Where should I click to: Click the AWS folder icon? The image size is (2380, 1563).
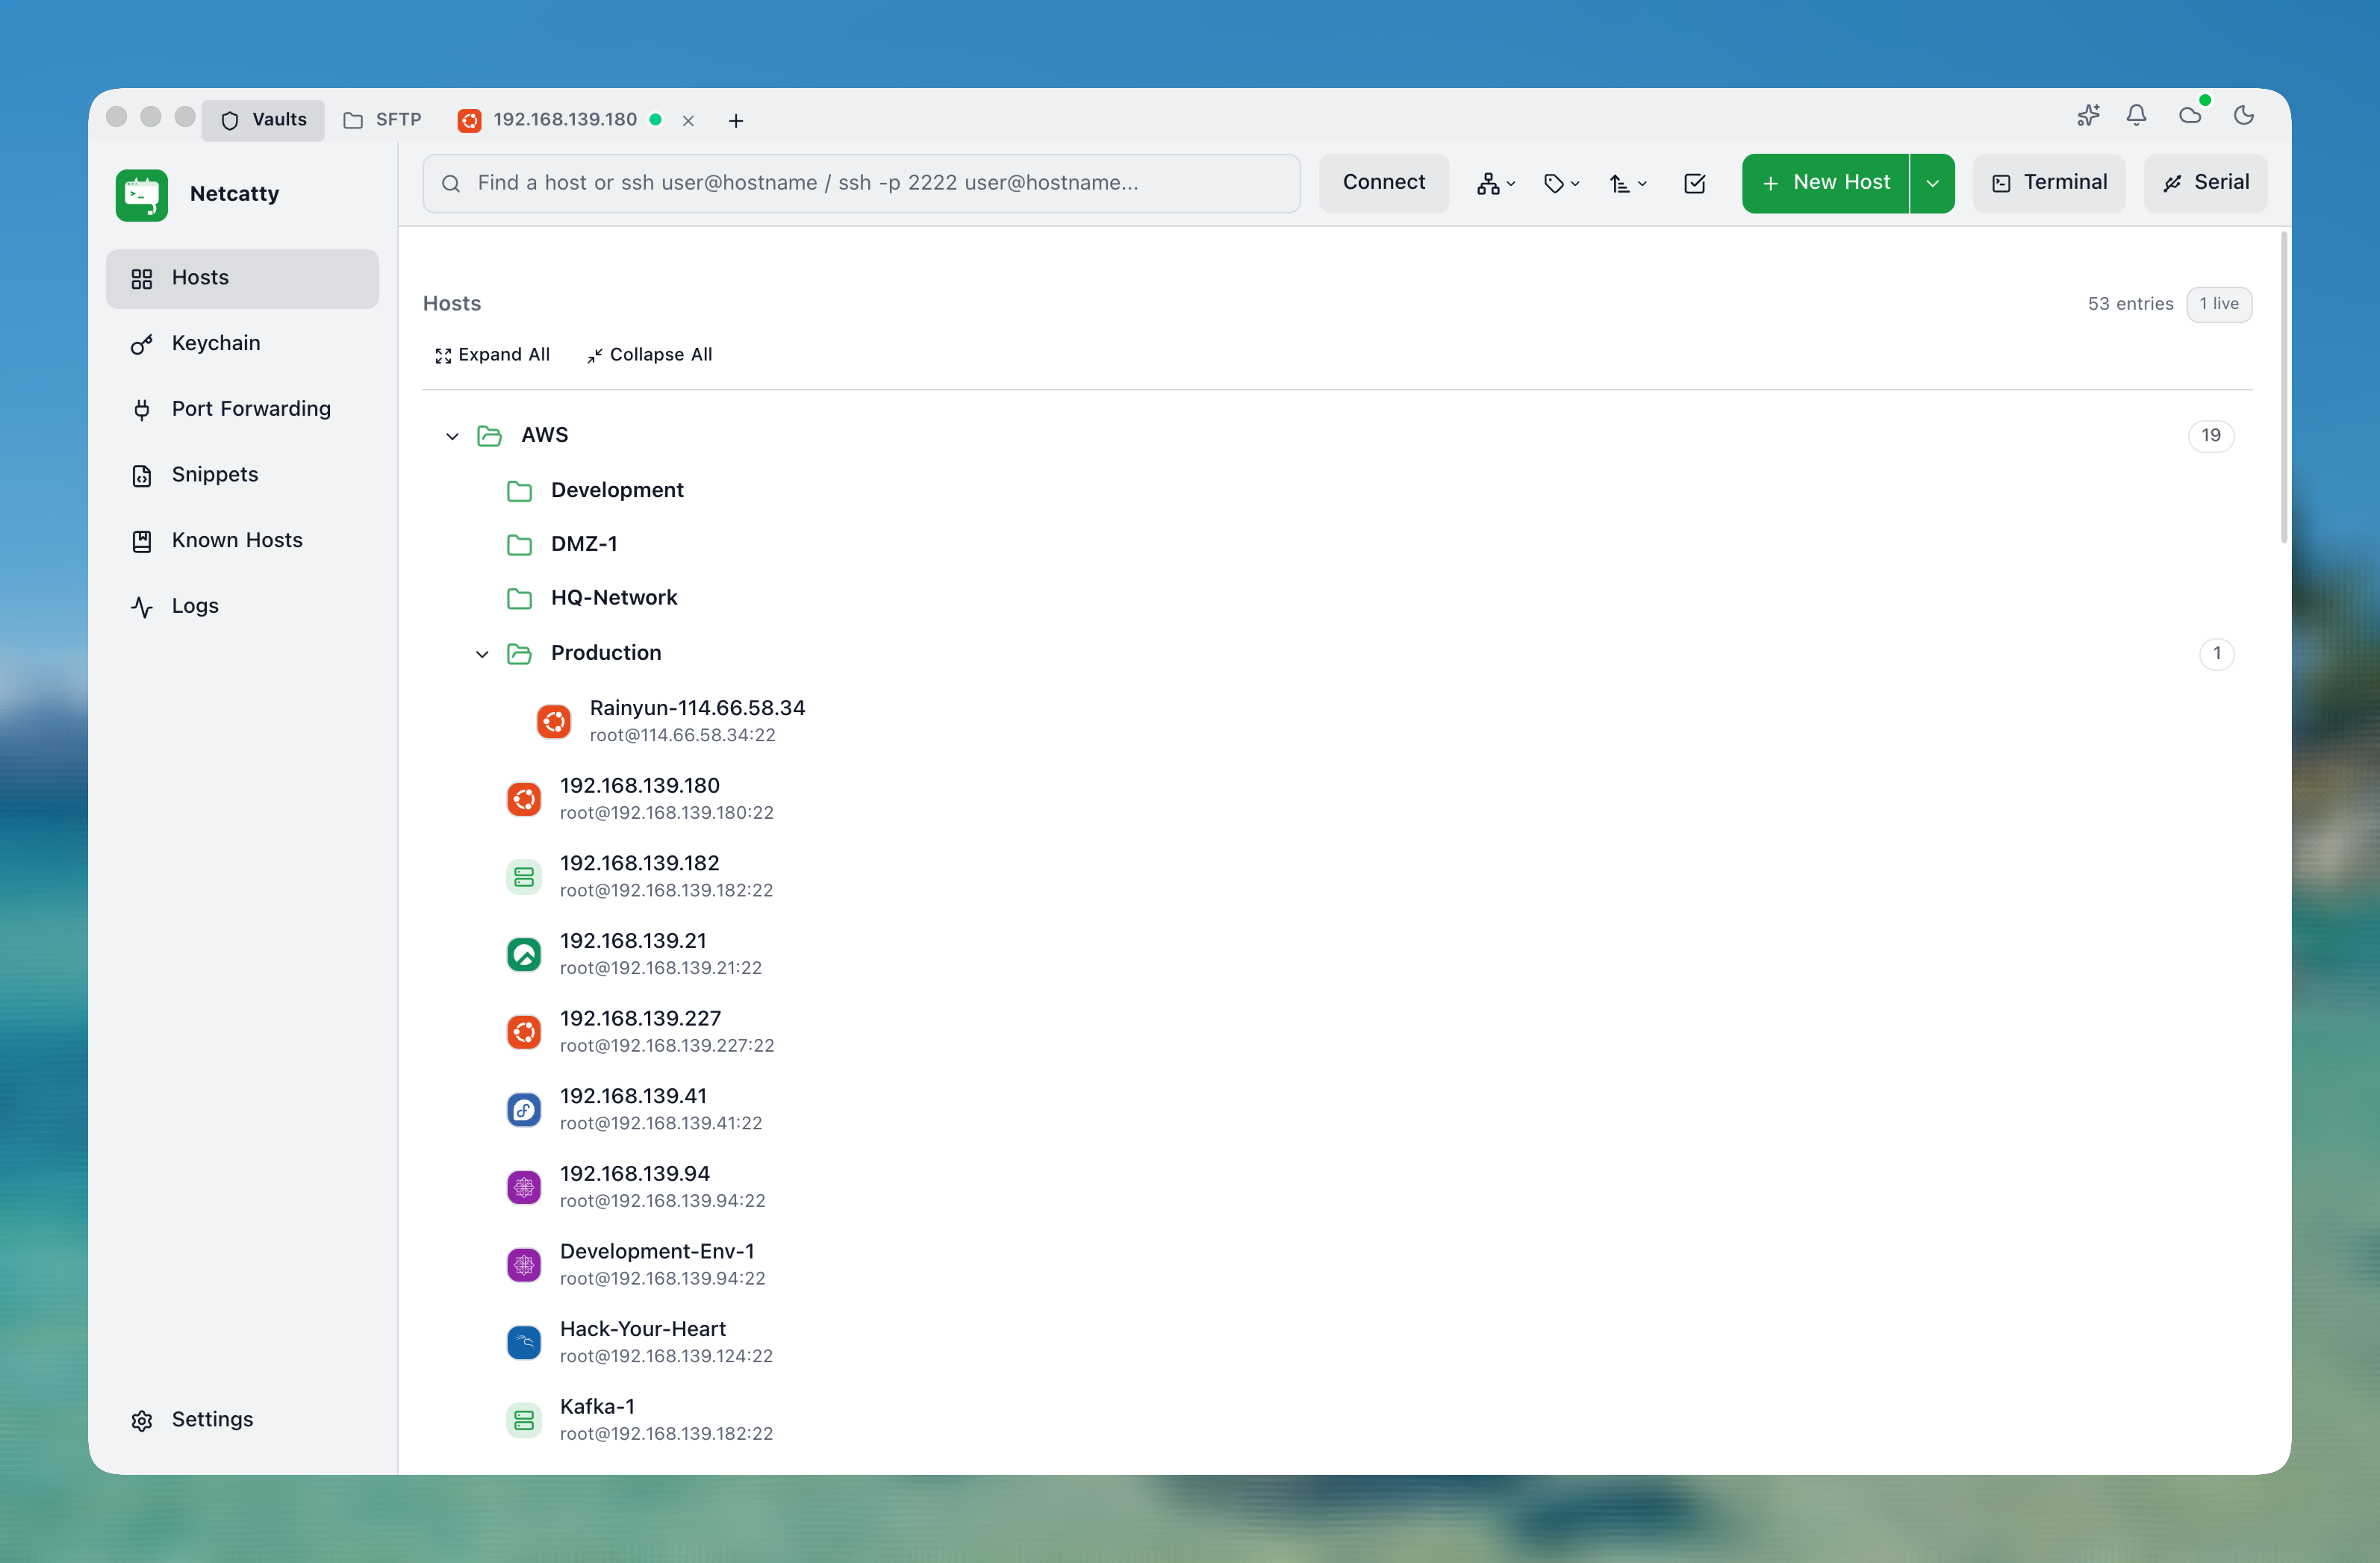pos(489,436)
